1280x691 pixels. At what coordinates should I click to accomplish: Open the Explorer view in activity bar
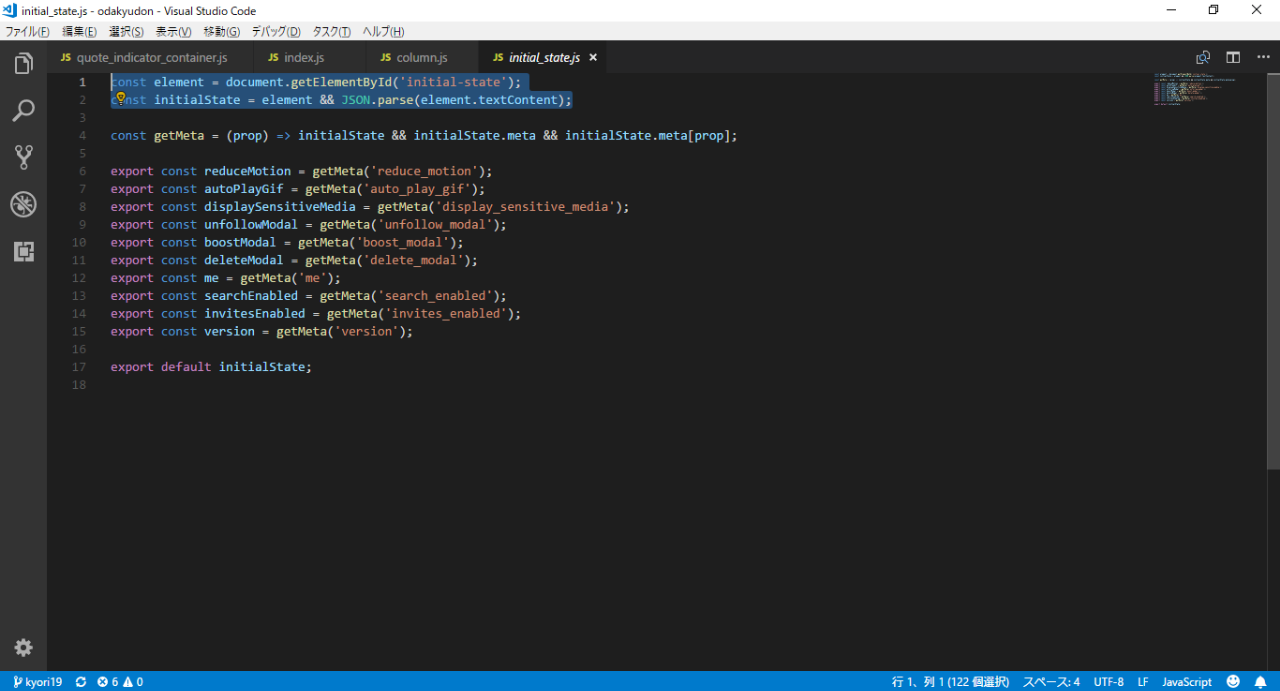pyautogui.click(x=23, y=64)
